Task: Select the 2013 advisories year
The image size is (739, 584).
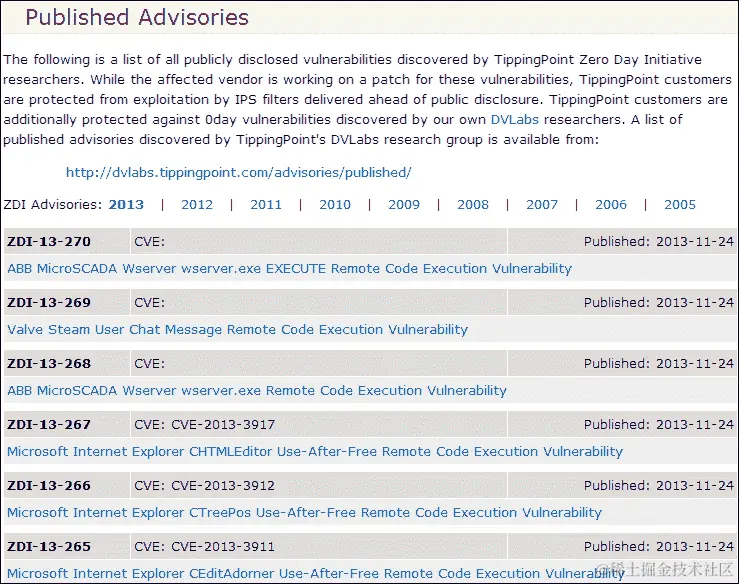Action: 126,205
